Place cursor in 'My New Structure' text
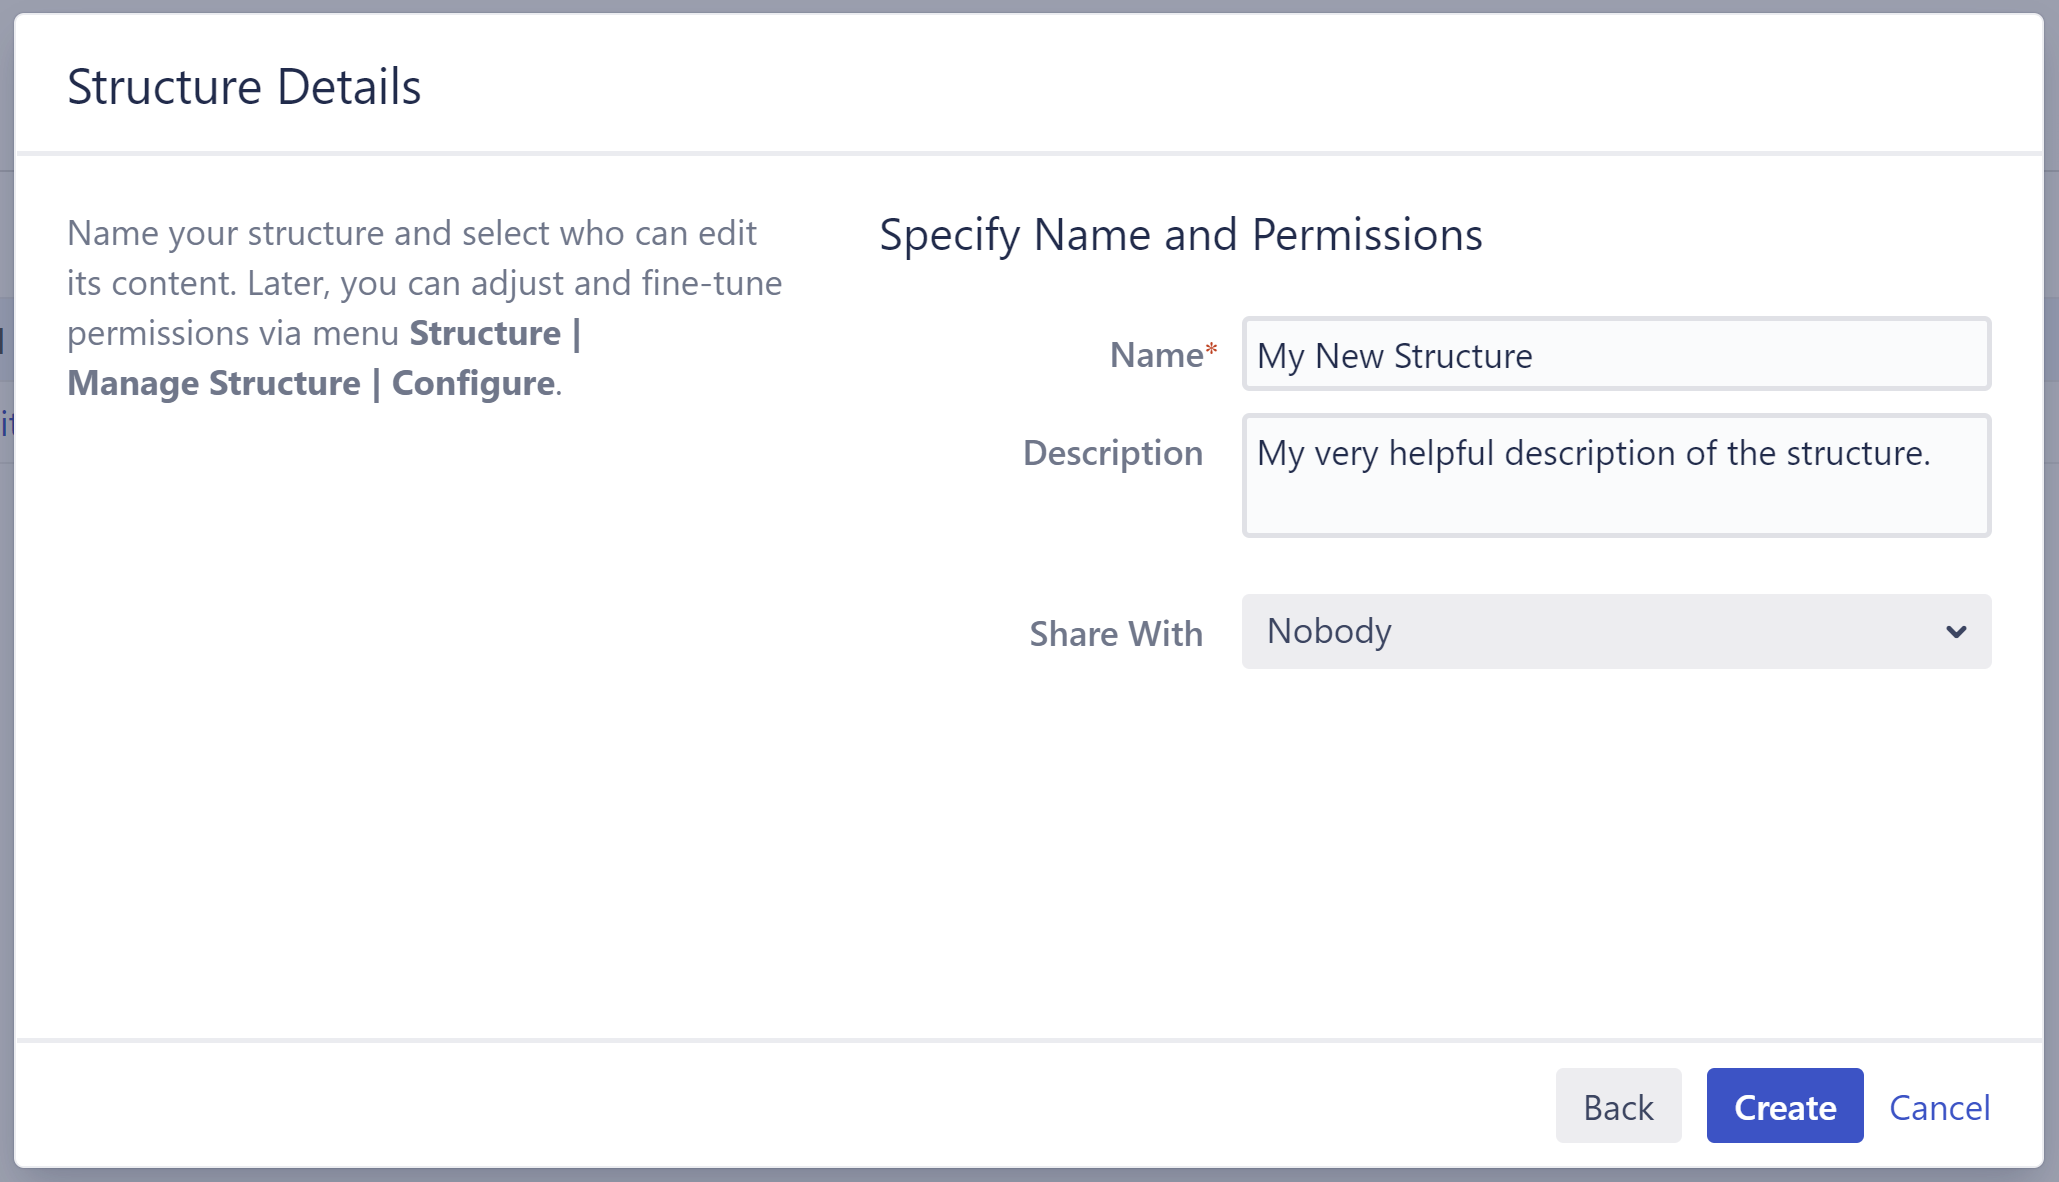The image size is (2059, 1182). coord(1394,356)
